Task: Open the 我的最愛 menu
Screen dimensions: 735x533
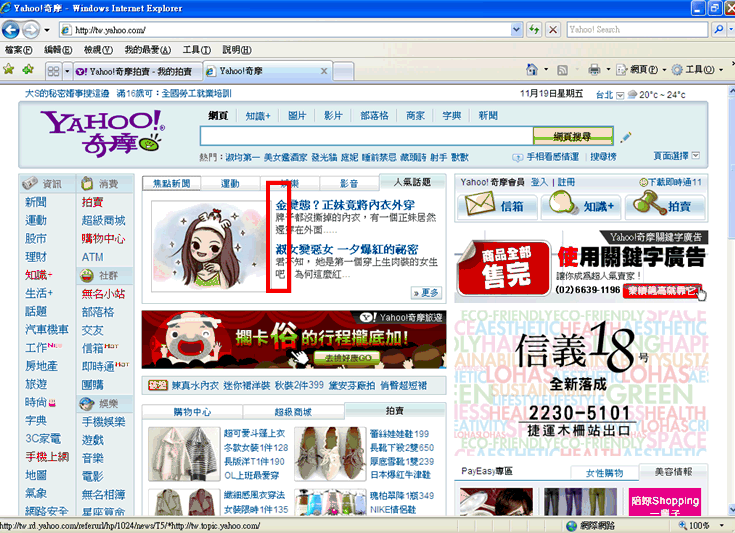Action: tap(147, 50)
